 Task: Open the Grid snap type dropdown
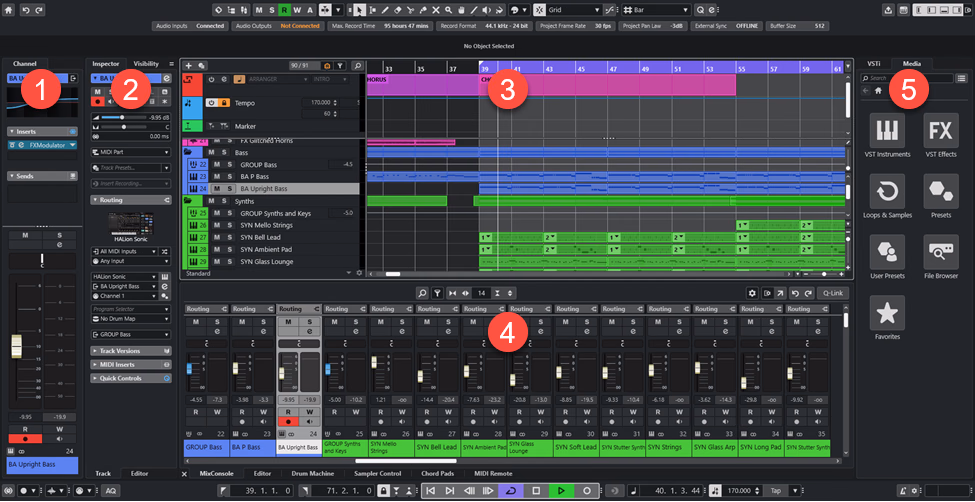coord(575,10)
